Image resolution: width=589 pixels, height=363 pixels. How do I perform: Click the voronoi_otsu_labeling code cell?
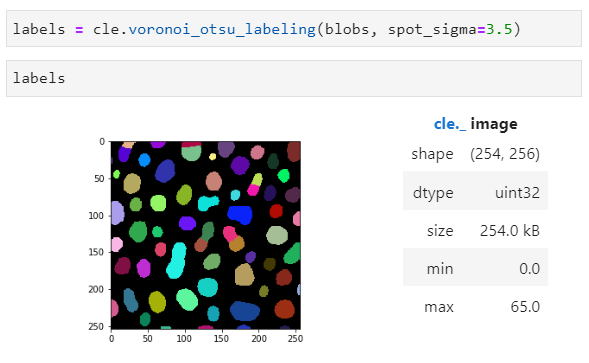coord(294,29)
